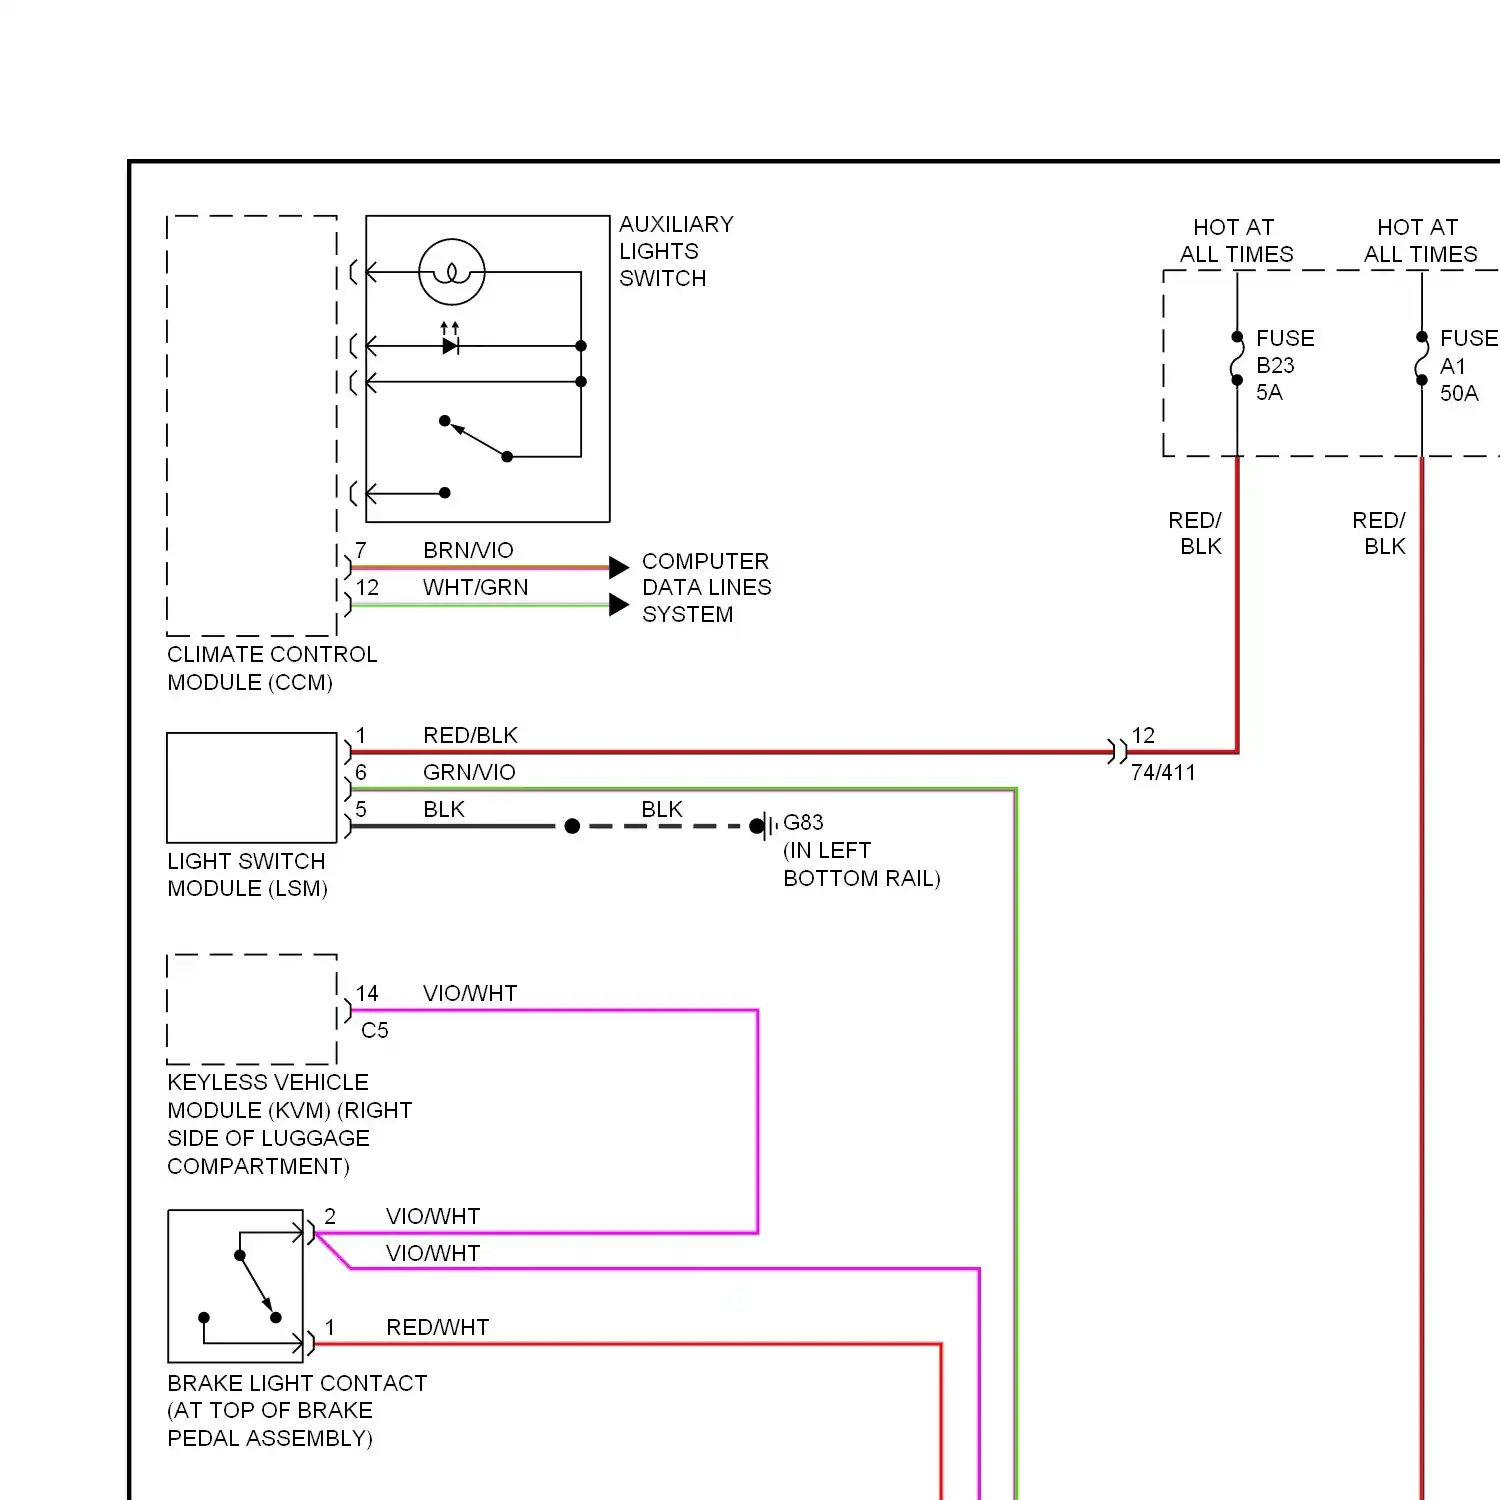
Task: Select the Fuse B23 squiggle symbol
Action: [x=1237, y=358]
